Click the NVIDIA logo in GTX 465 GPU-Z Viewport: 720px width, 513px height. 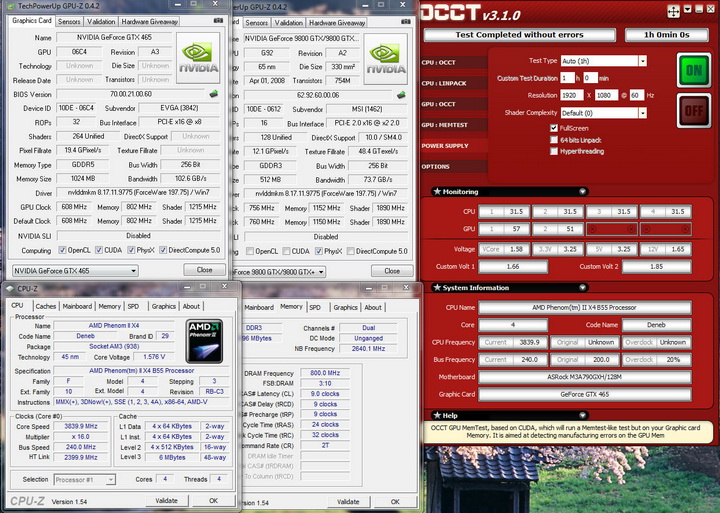(x=198, y=57)
